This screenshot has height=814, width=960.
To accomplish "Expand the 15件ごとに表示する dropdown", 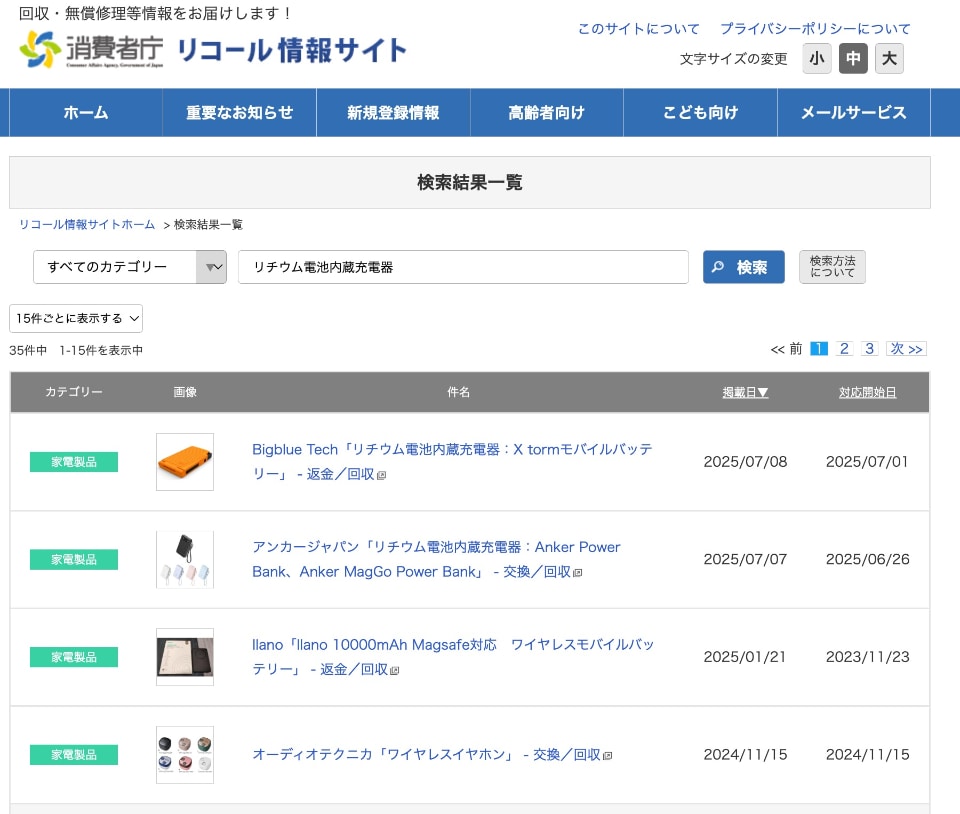I will click(x=76, y=318).
